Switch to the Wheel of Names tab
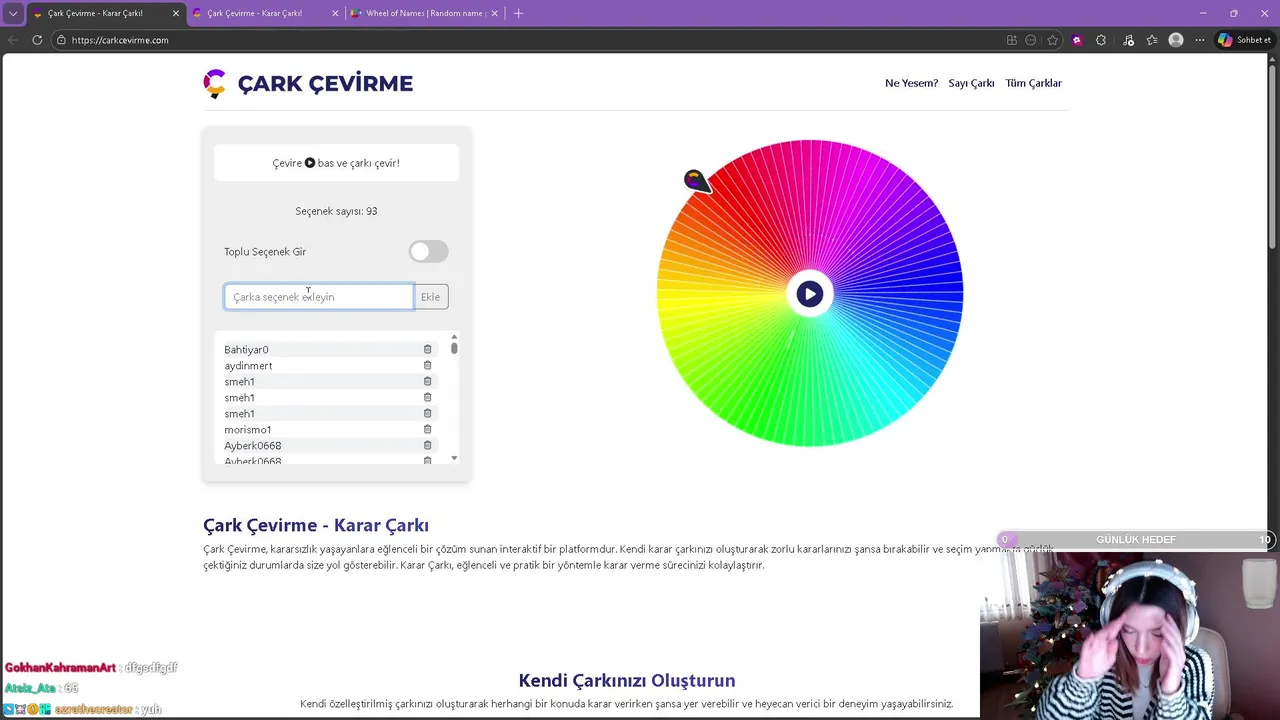The height and width of the screenshot is (720, 1280). (424, 13)
